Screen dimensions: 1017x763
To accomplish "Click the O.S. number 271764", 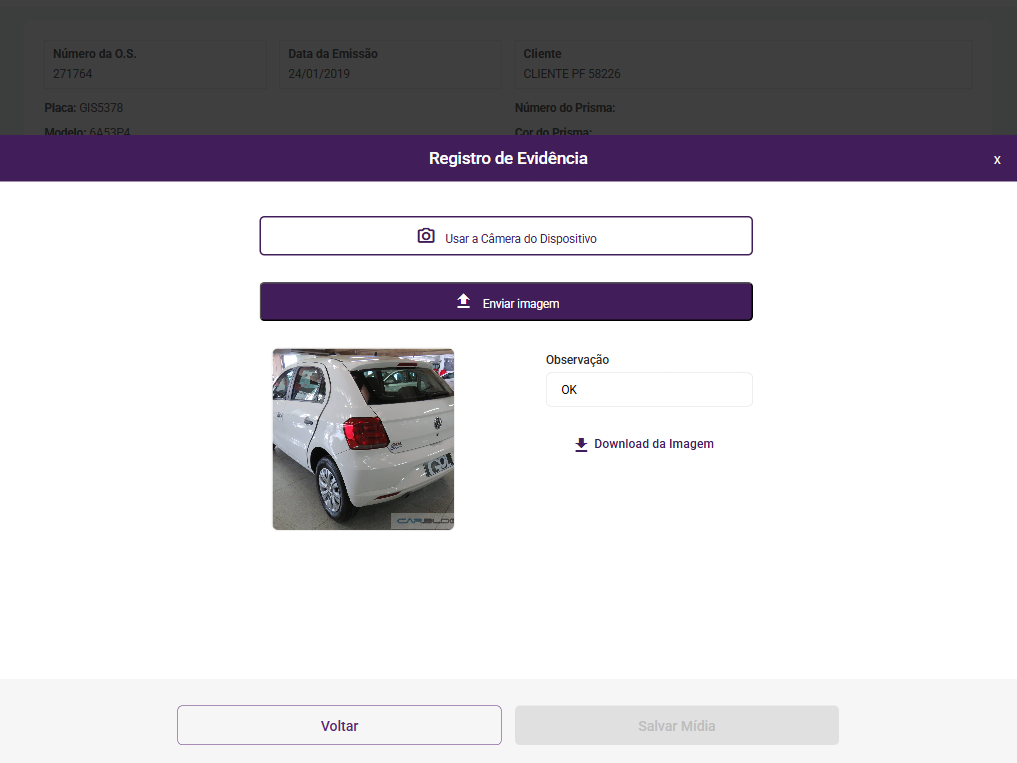I will (x=73, y=74).
